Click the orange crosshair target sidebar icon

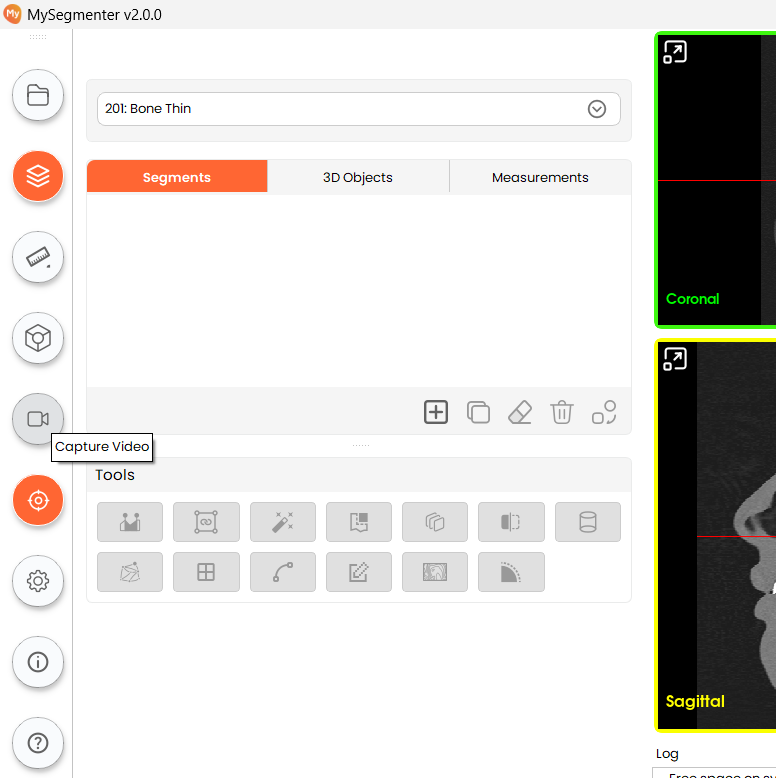click(38, 500)
